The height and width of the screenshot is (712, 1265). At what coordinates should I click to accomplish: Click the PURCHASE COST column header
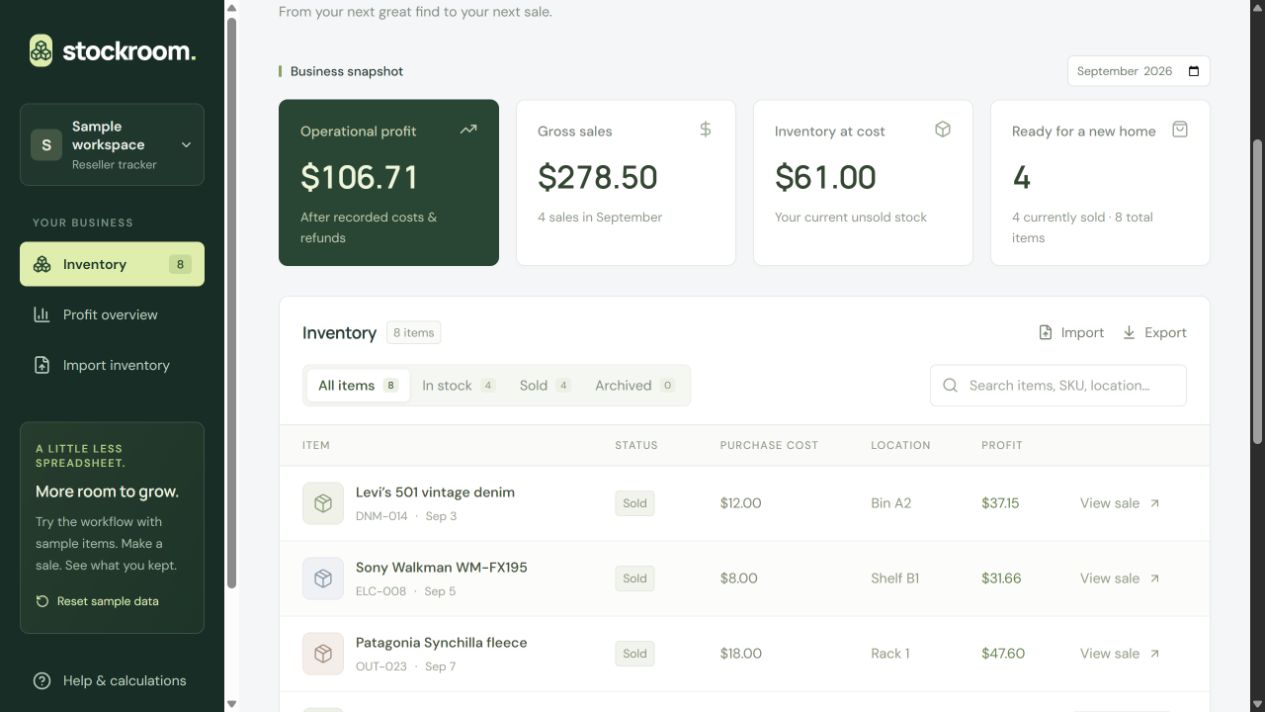pyautogui.click(x=769, y=445)
